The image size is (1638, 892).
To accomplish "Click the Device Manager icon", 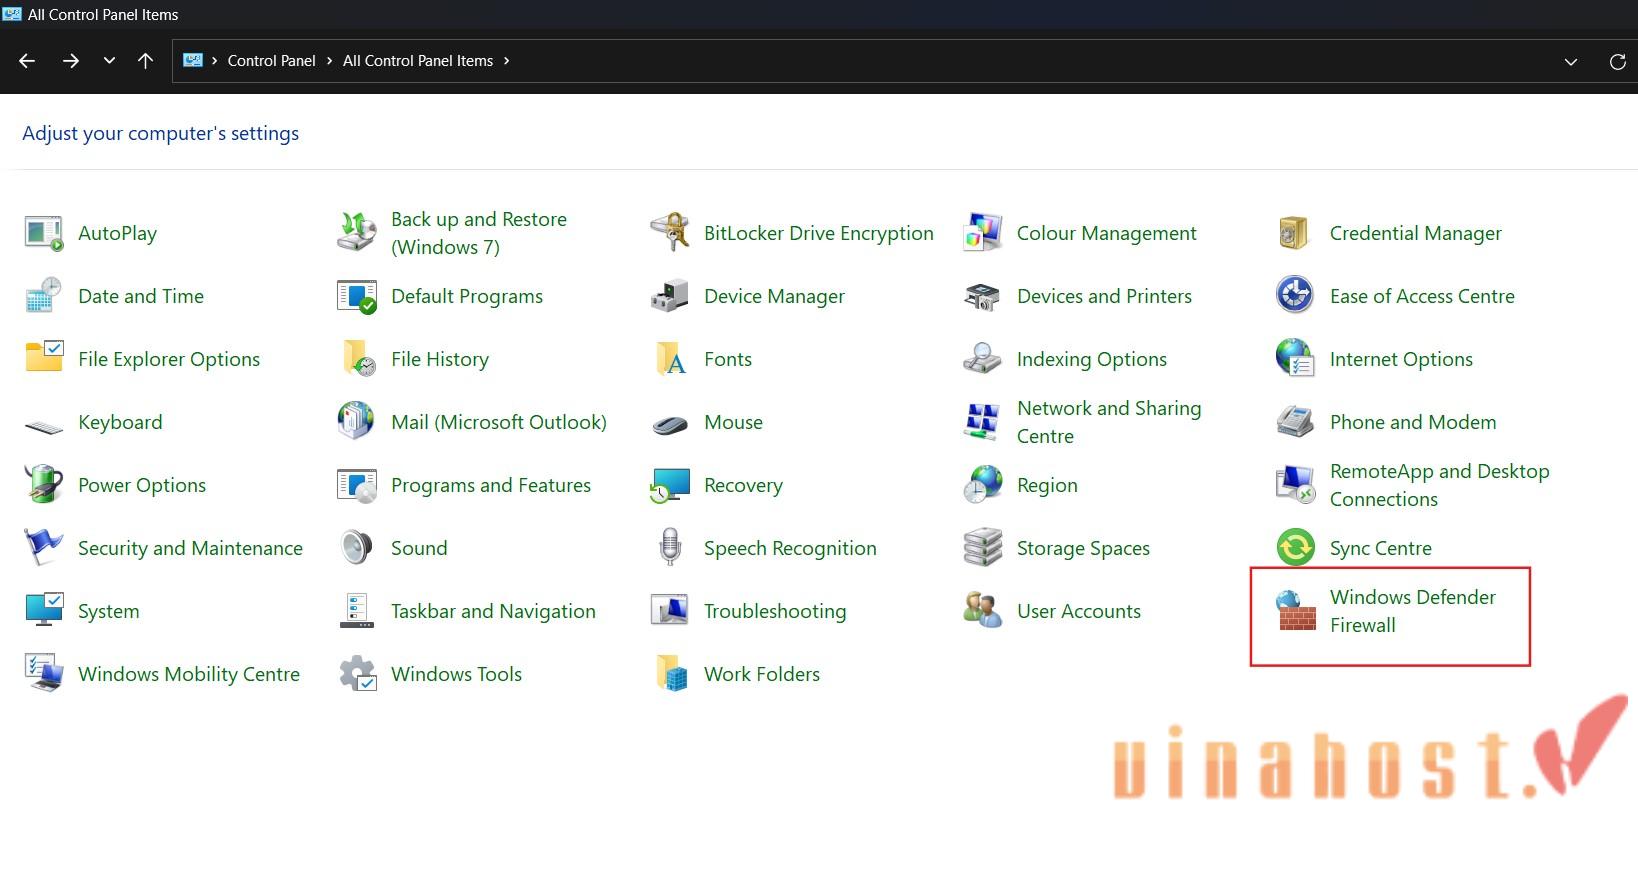I will click(x=669, y=296).
